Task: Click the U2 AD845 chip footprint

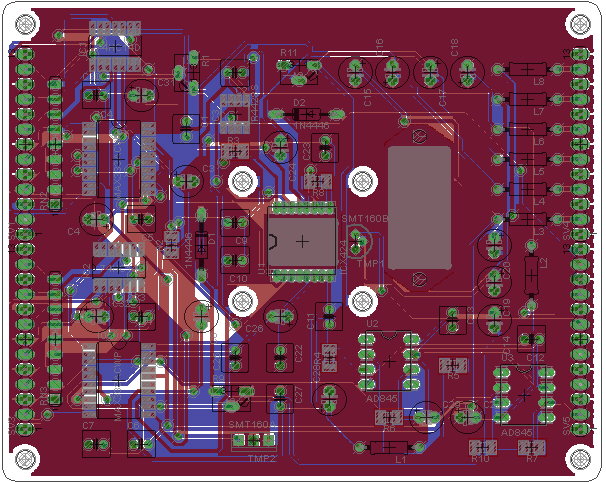Action: [x=389, y=362]
